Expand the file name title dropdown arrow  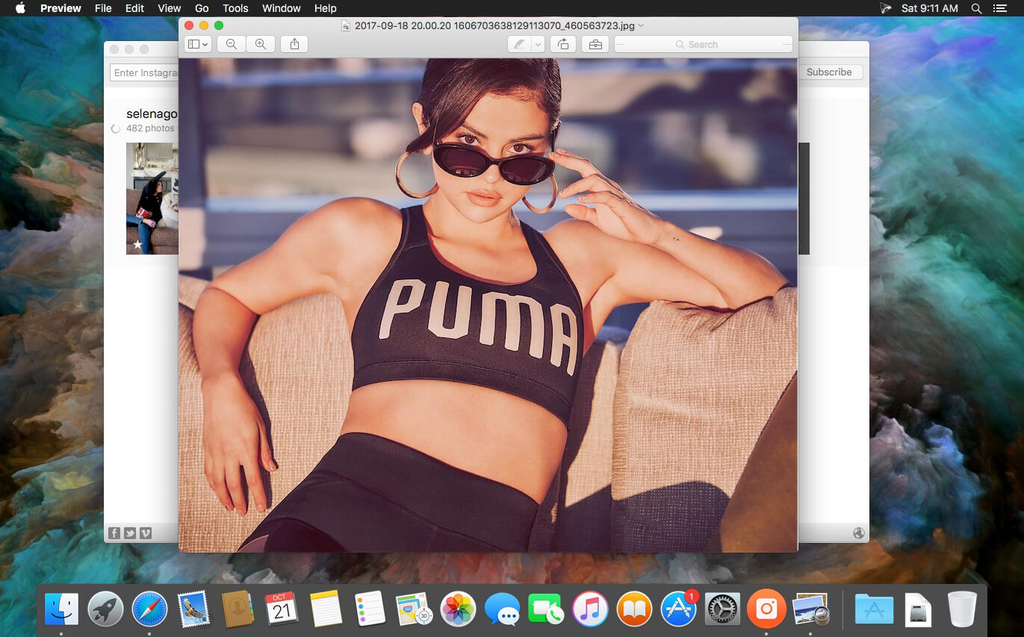coord(641,25)
